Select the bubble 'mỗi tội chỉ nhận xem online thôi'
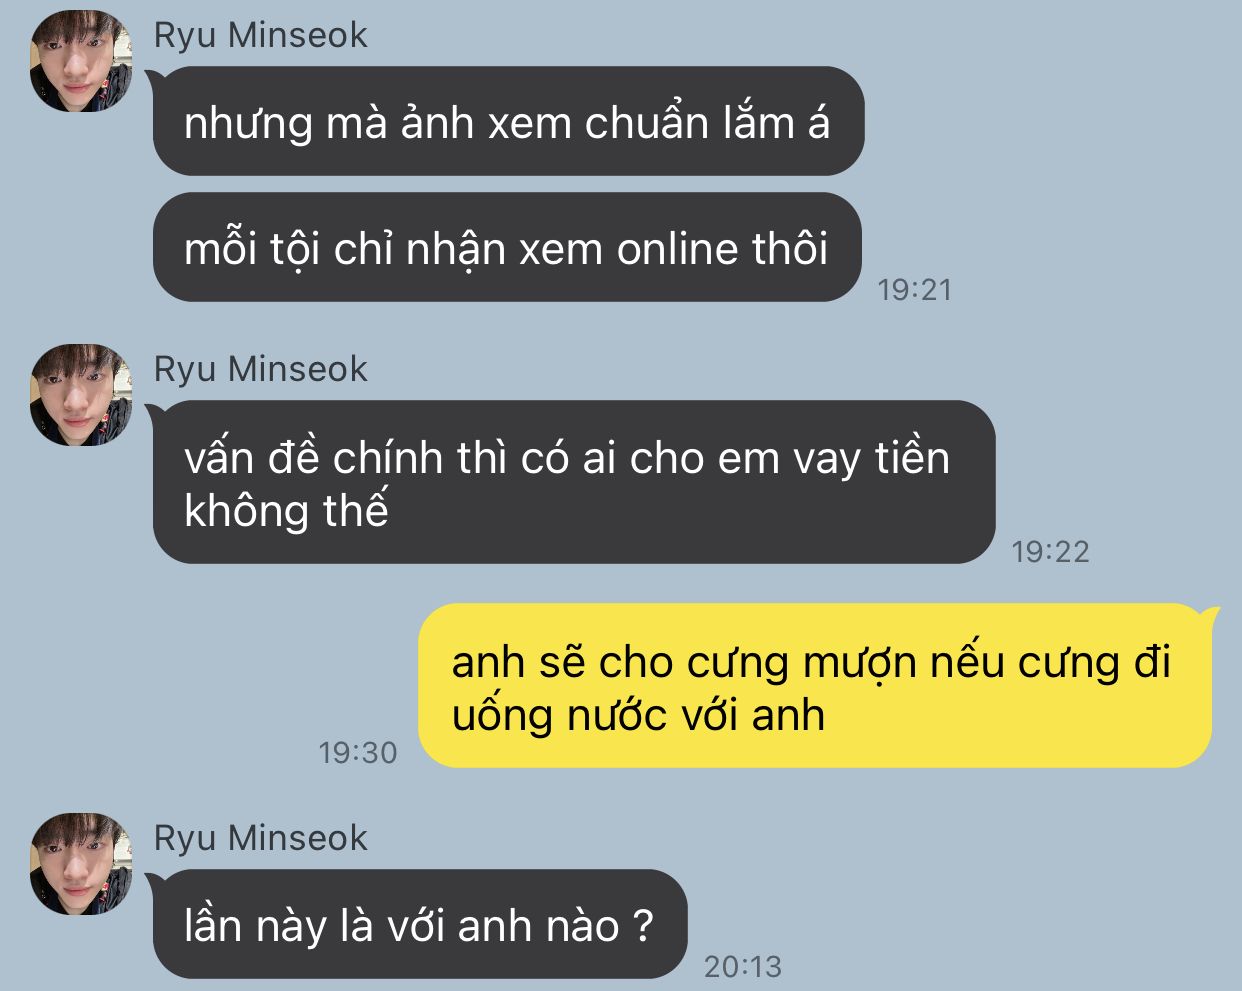 point(507,247)
